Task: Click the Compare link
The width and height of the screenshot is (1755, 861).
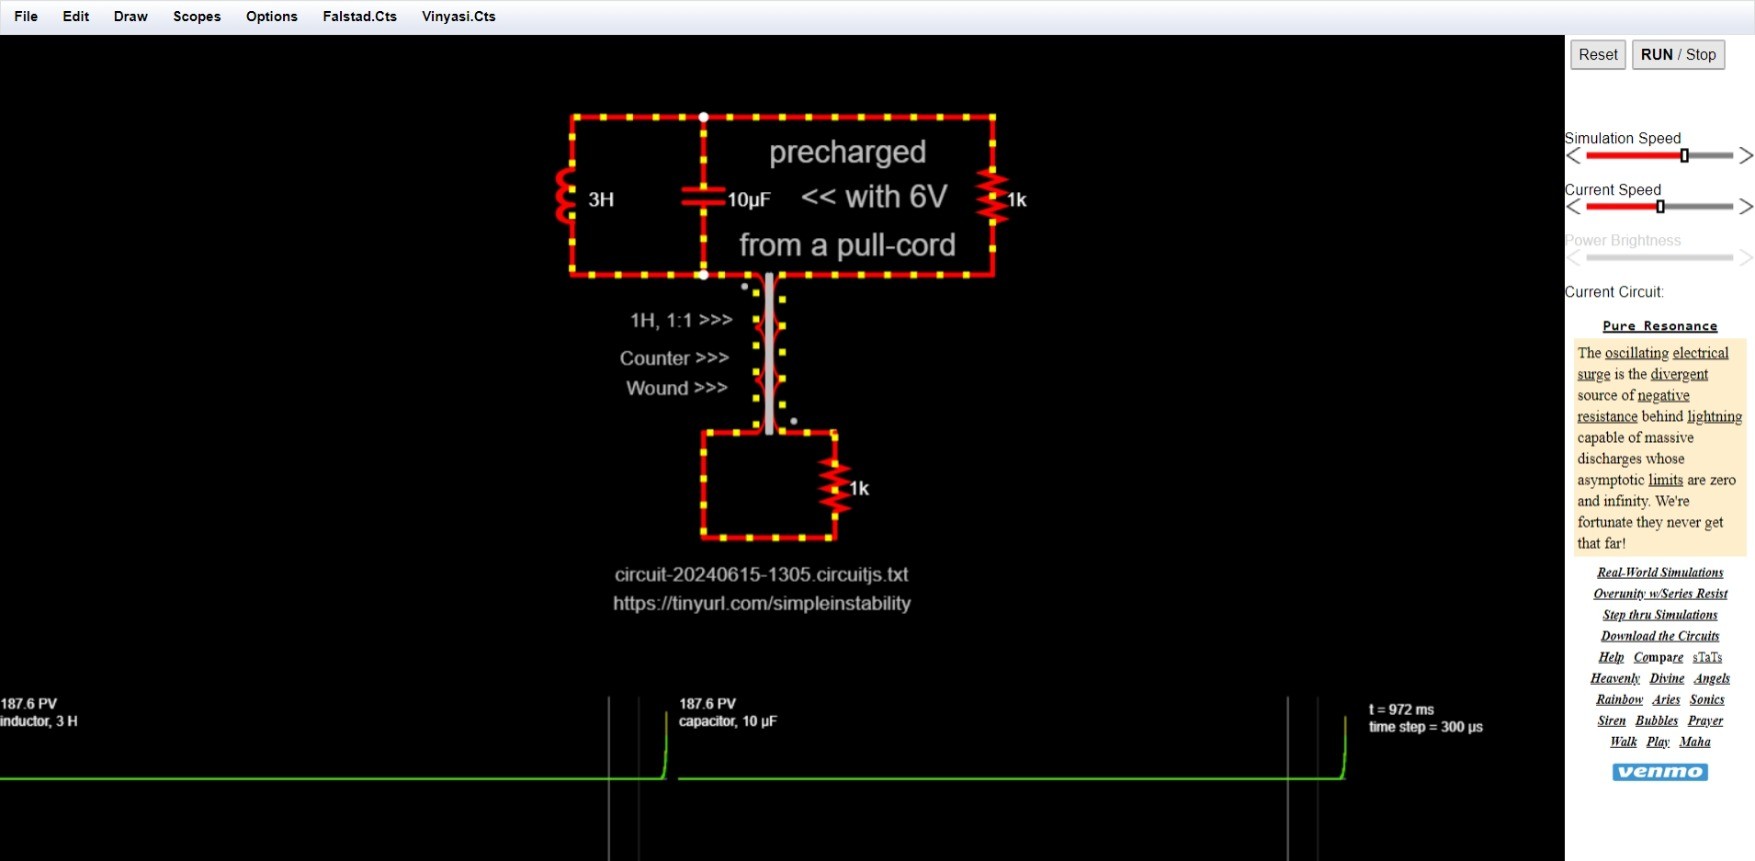Action: [x=1658, y=657]
